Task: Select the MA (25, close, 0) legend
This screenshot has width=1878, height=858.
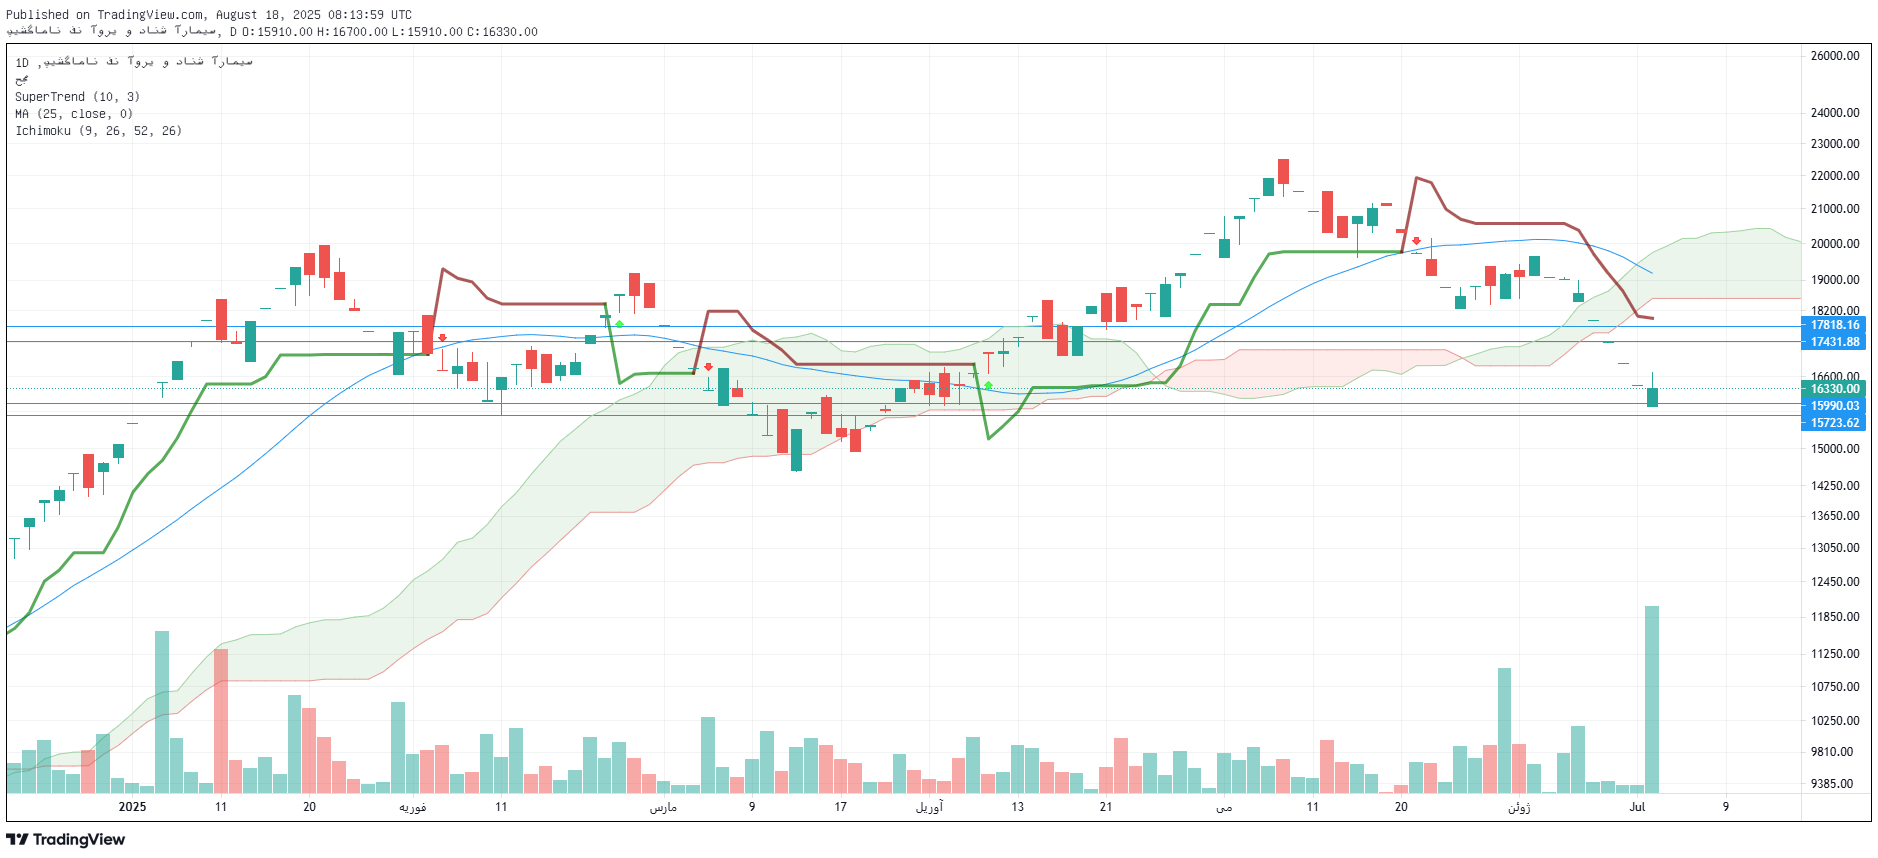Action: pyautogui.click(x=74, y=114)
